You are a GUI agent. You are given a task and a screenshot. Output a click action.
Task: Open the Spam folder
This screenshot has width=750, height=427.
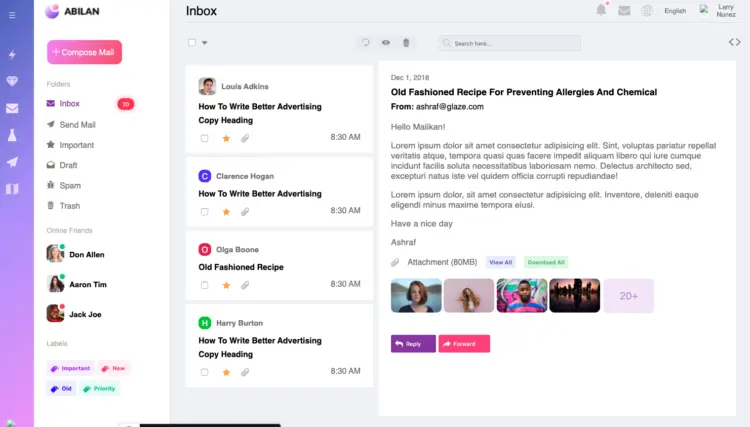tap(70, 185)
